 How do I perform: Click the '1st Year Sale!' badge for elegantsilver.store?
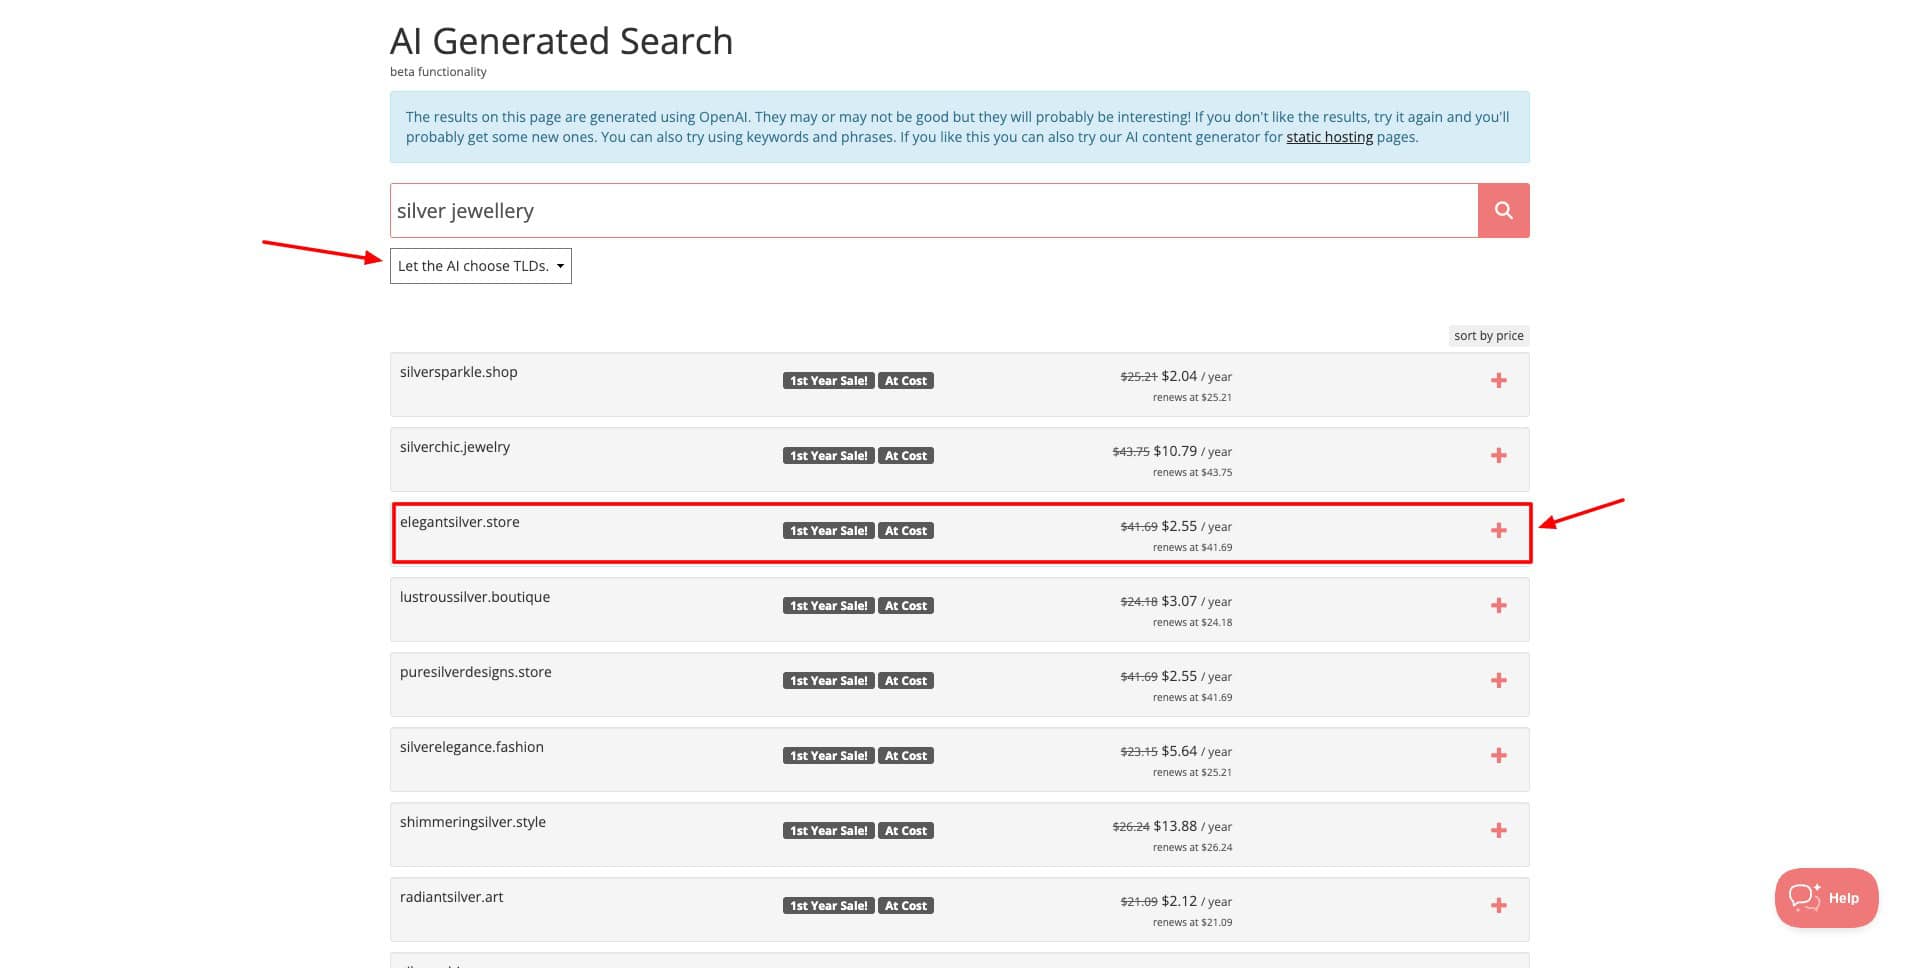(x=828, y=531)
